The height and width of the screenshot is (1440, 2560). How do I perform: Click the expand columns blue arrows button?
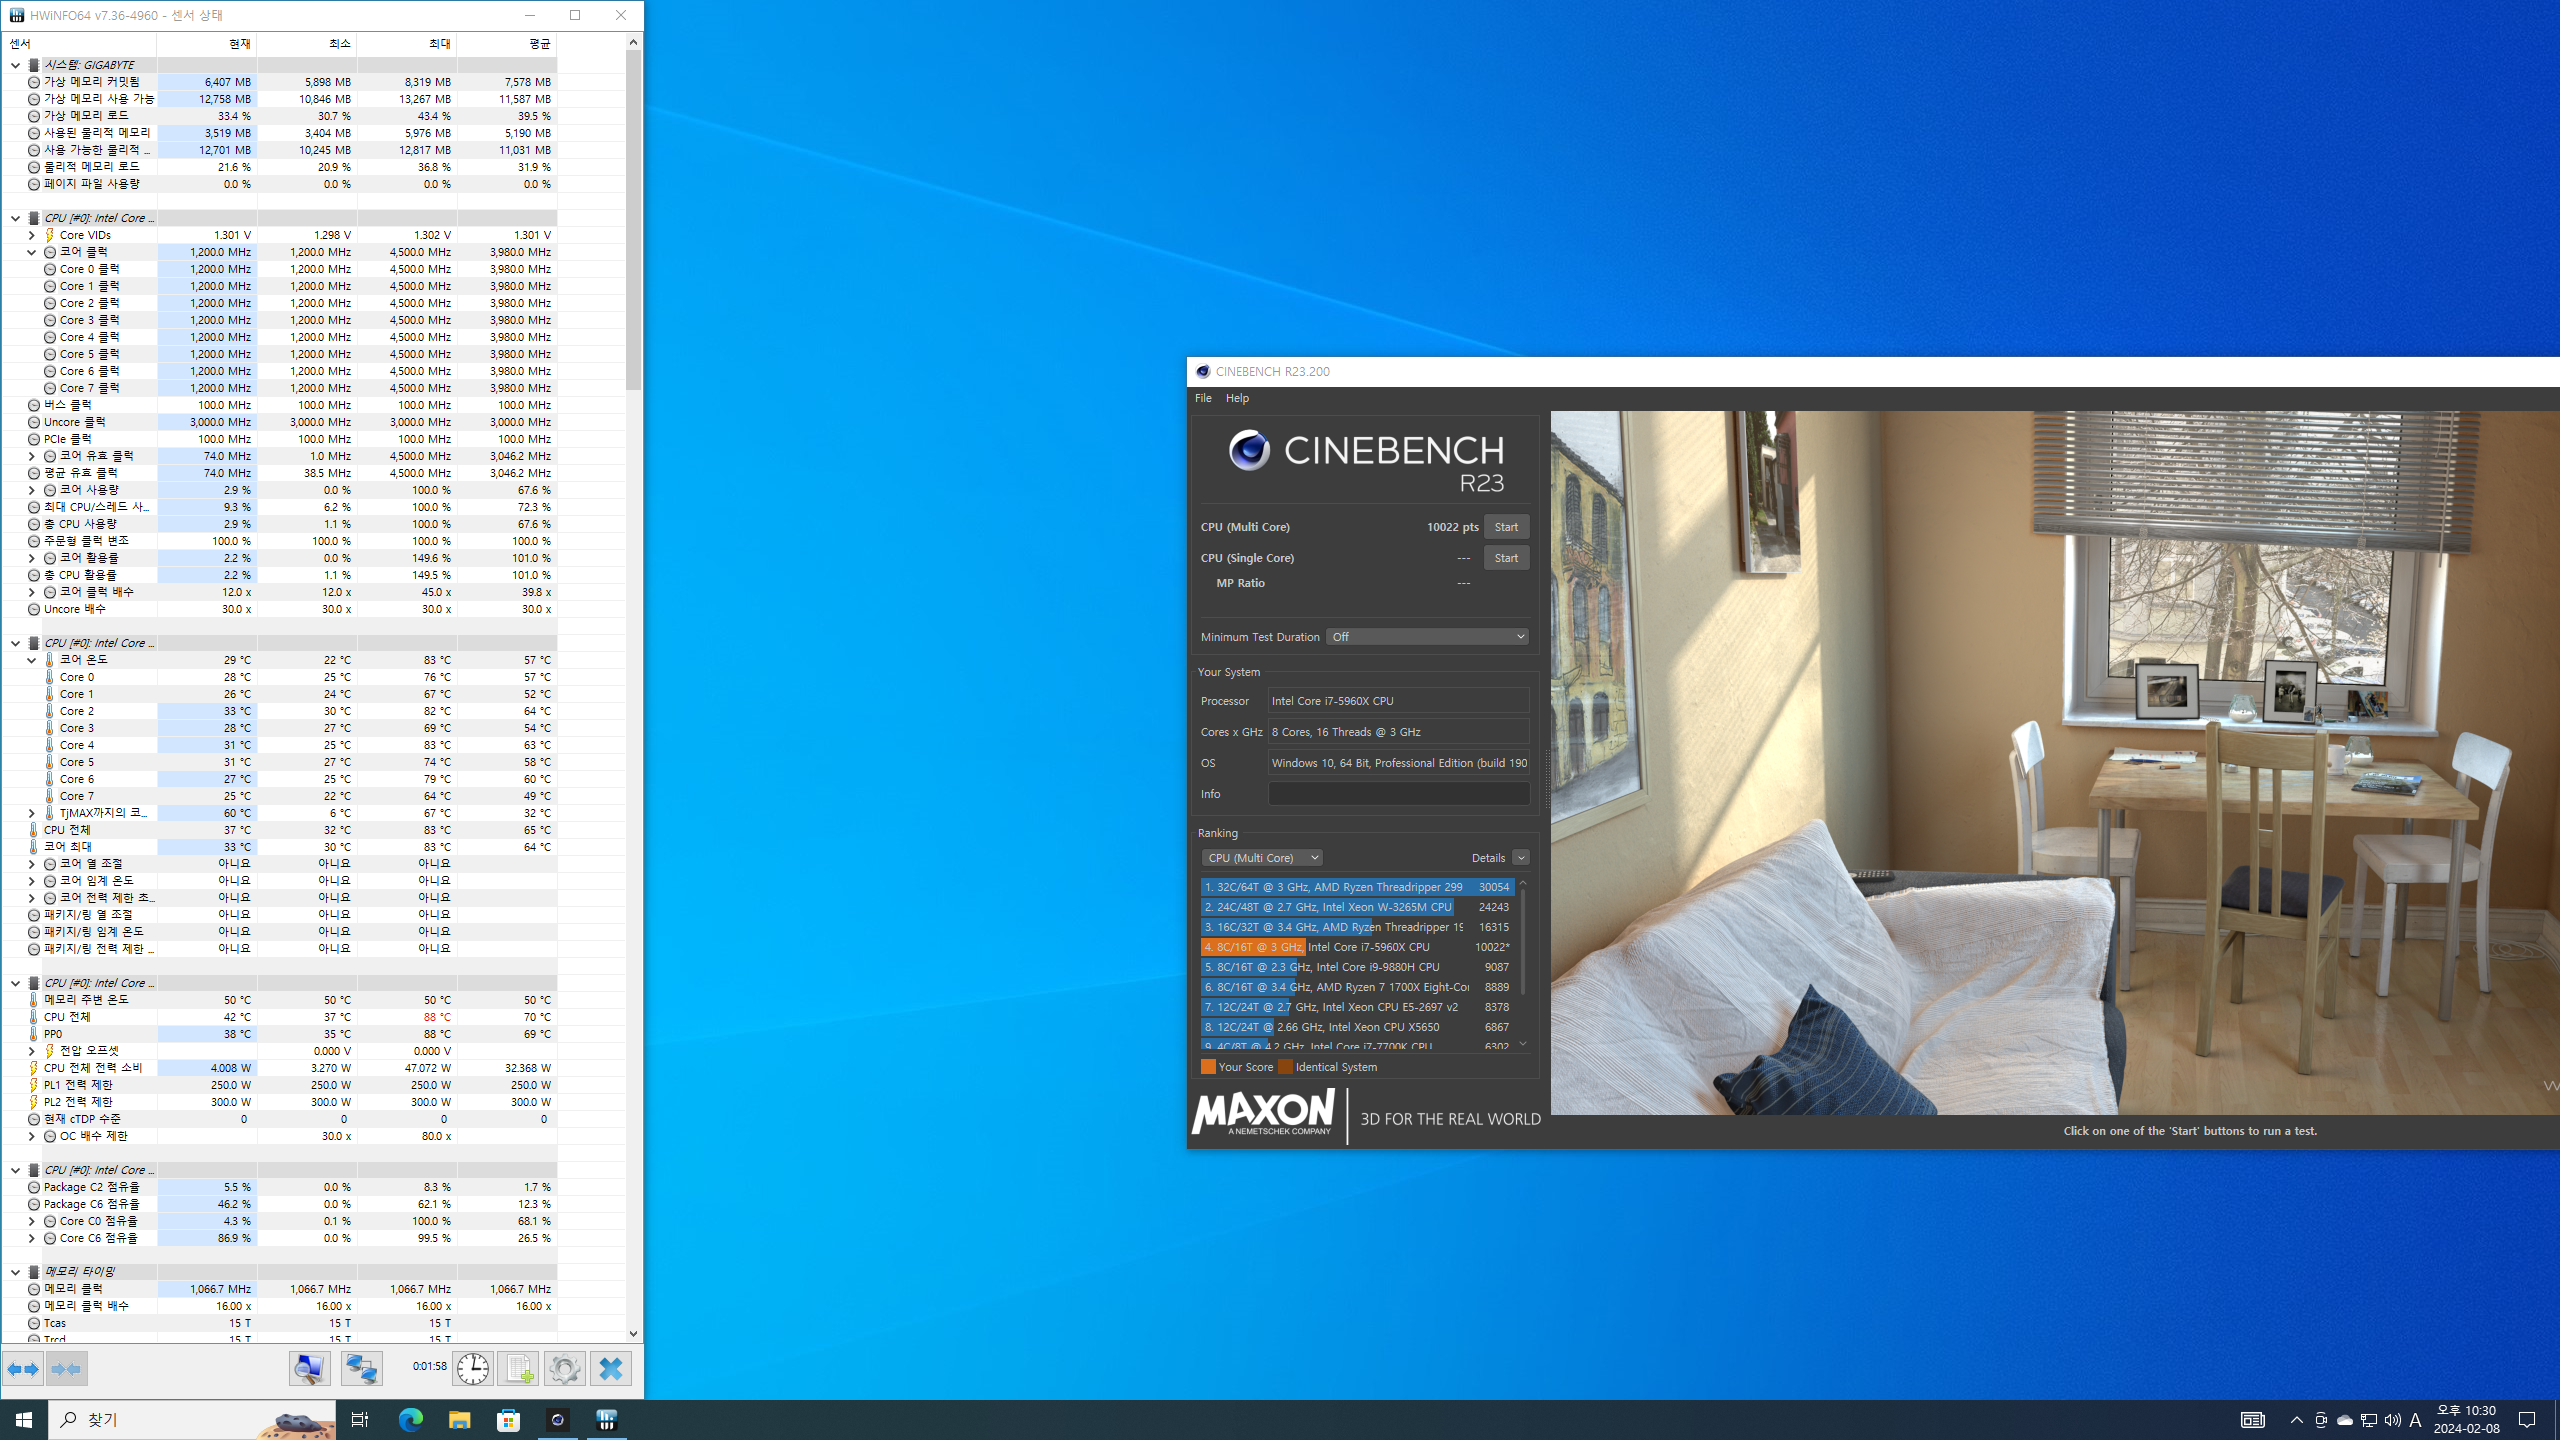point(23,1368)
